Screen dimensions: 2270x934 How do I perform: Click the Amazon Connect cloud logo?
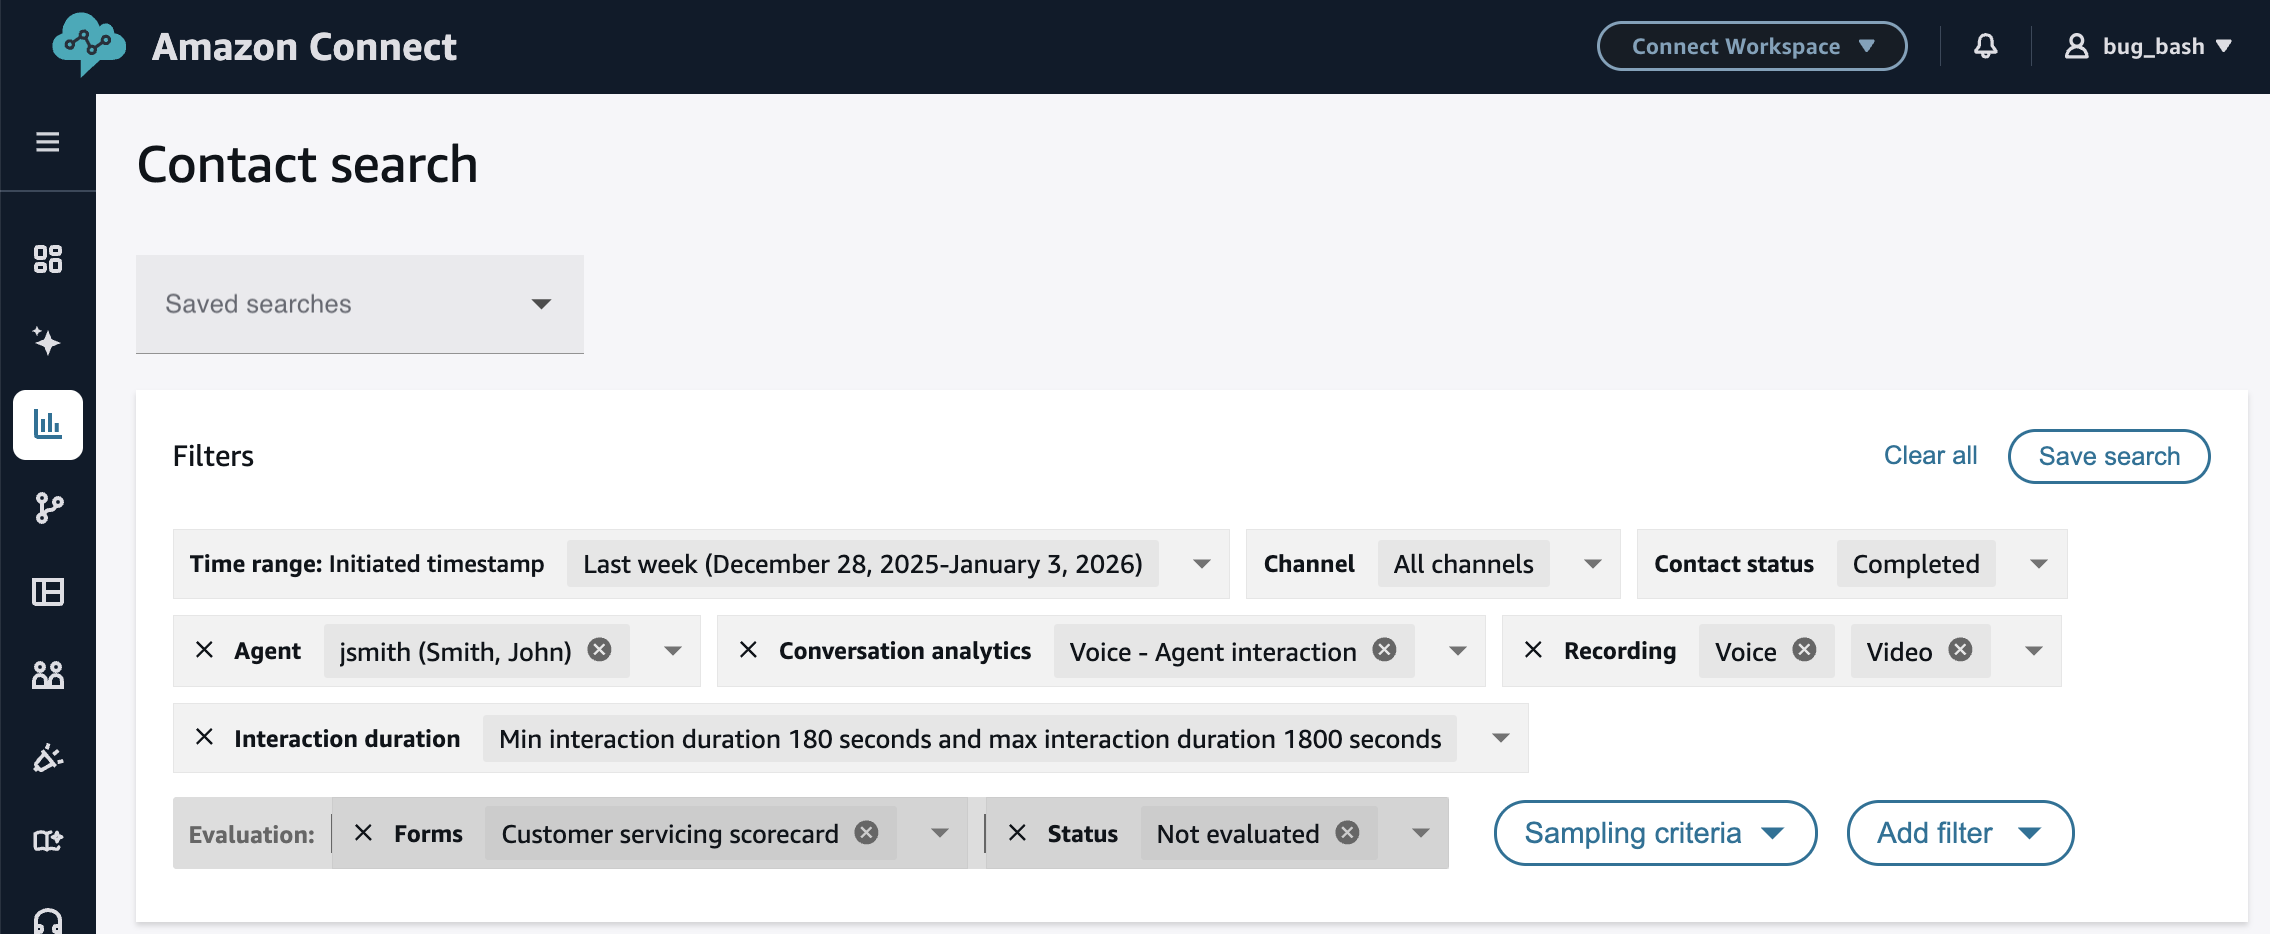tap(89, 45)
